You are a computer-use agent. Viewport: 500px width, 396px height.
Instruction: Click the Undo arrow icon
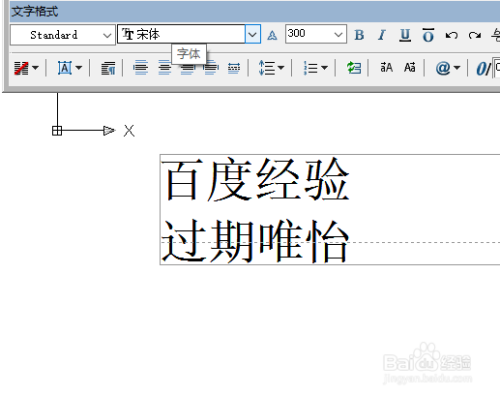pos(452,35)
